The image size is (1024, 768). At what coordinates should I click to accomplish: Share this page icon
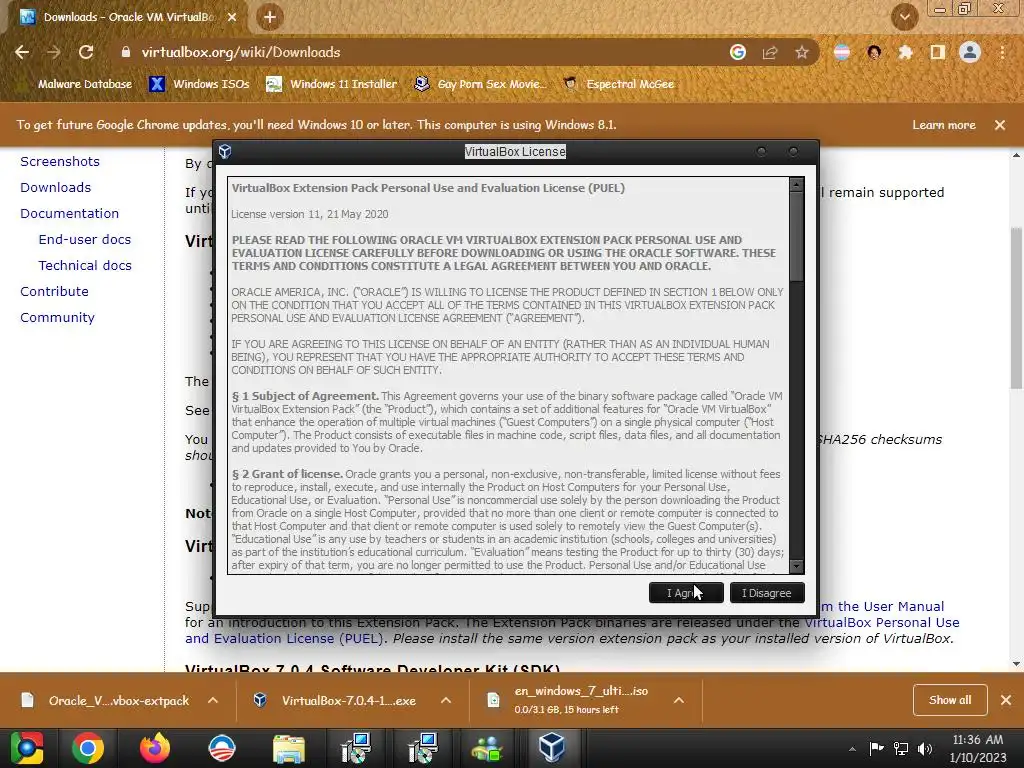pyautogui.click(x=770, y=52)
